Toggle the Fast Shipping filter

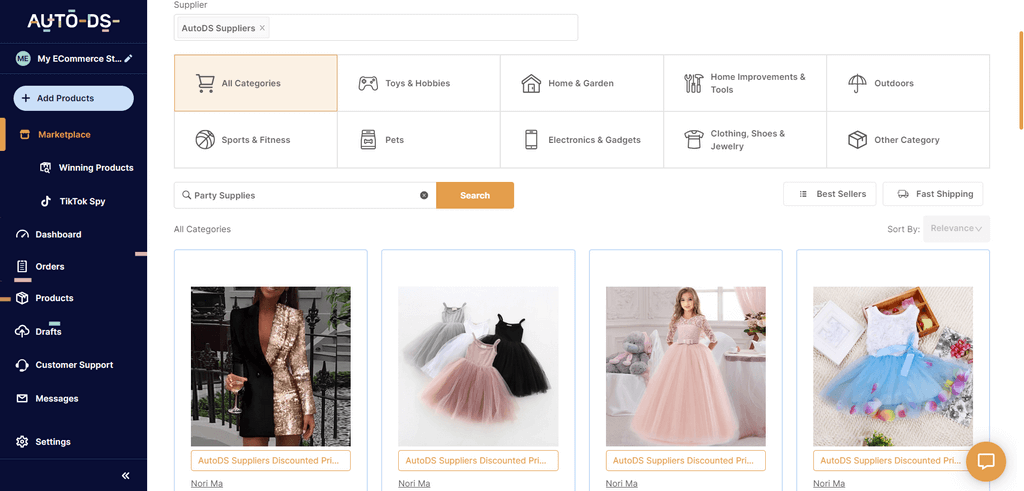coord(934,194)
